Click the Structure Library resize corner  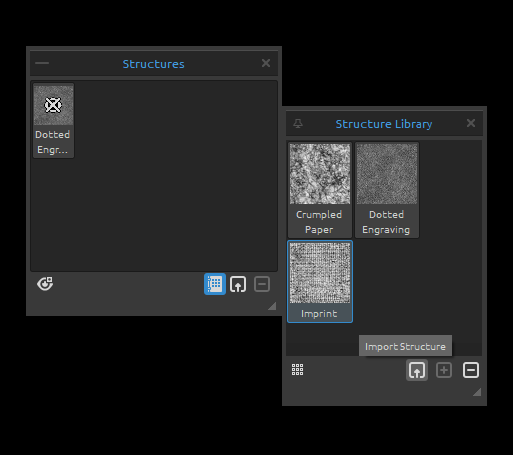tap(477, 392)
